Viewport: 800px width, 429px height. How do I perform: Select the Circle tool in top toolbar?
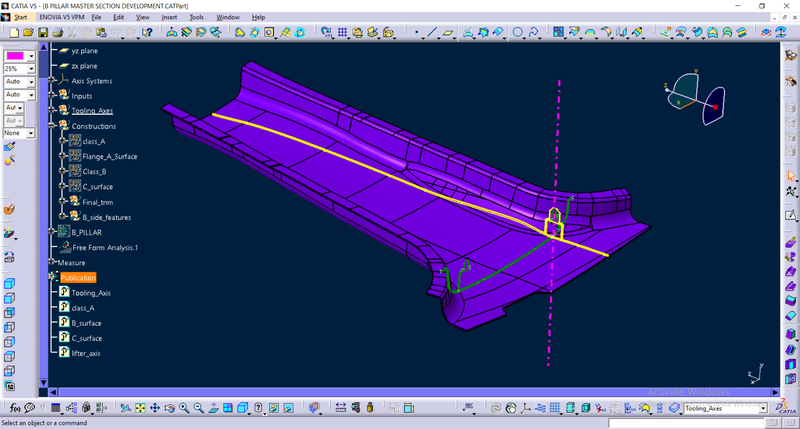(518, 33)
